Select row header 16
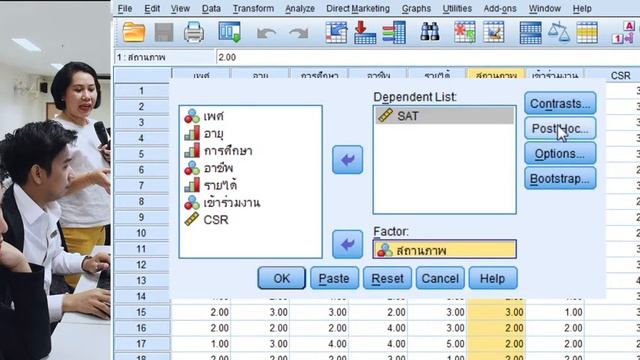This screenshot has width=640, height=360. point(142,328)
